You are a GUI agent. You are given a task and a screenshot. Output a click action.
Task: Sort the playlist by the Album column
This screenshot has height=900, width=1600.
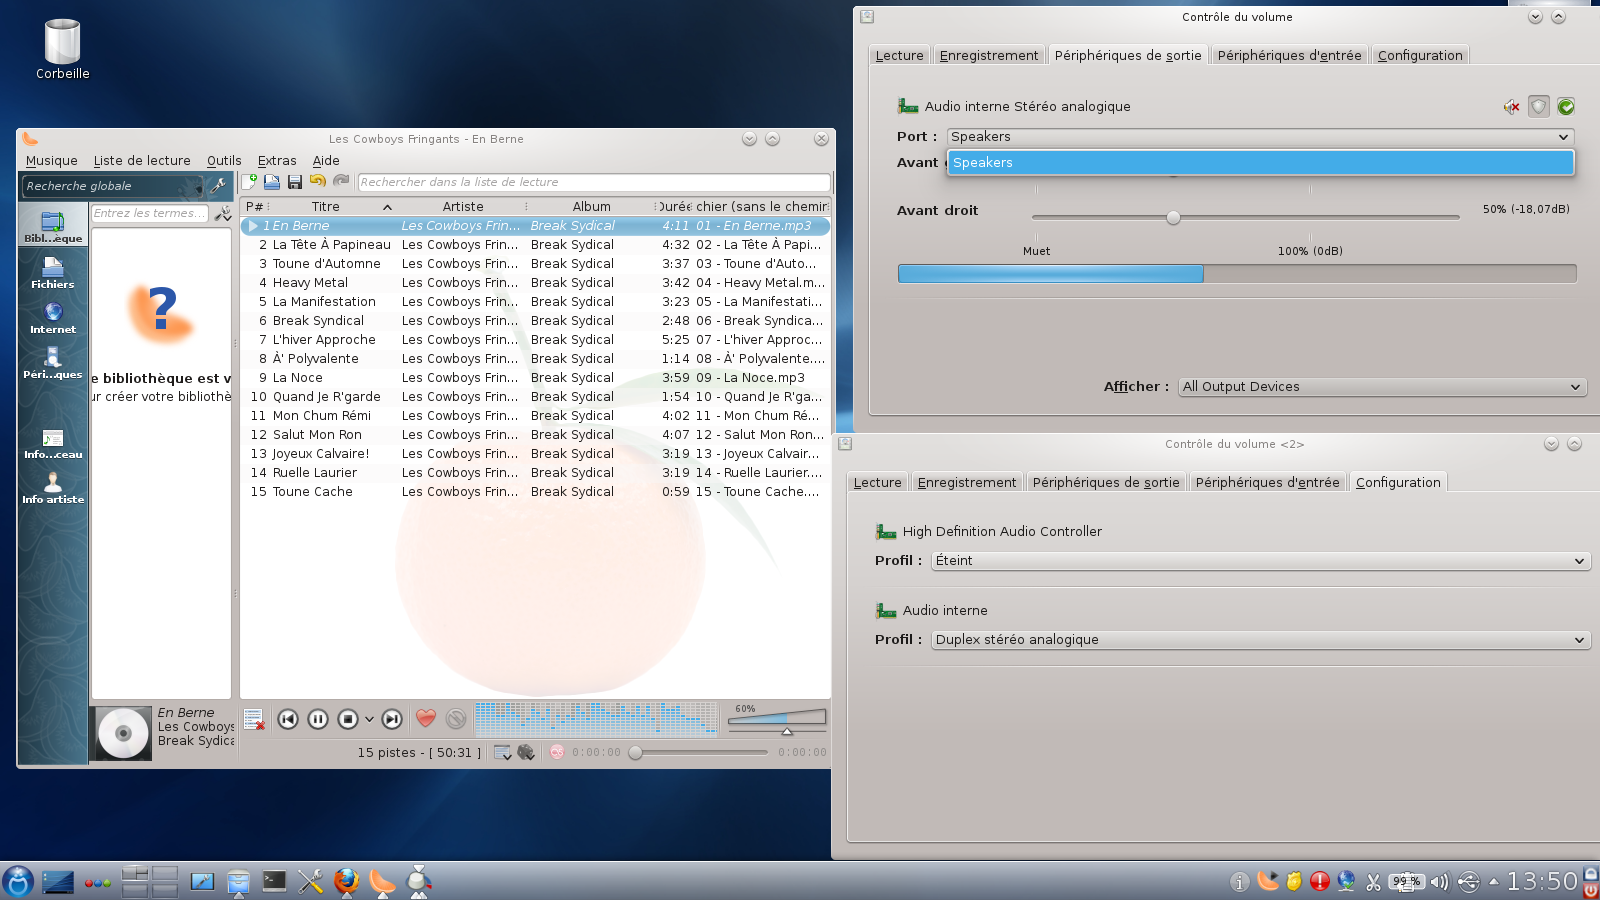click(591, 207)
